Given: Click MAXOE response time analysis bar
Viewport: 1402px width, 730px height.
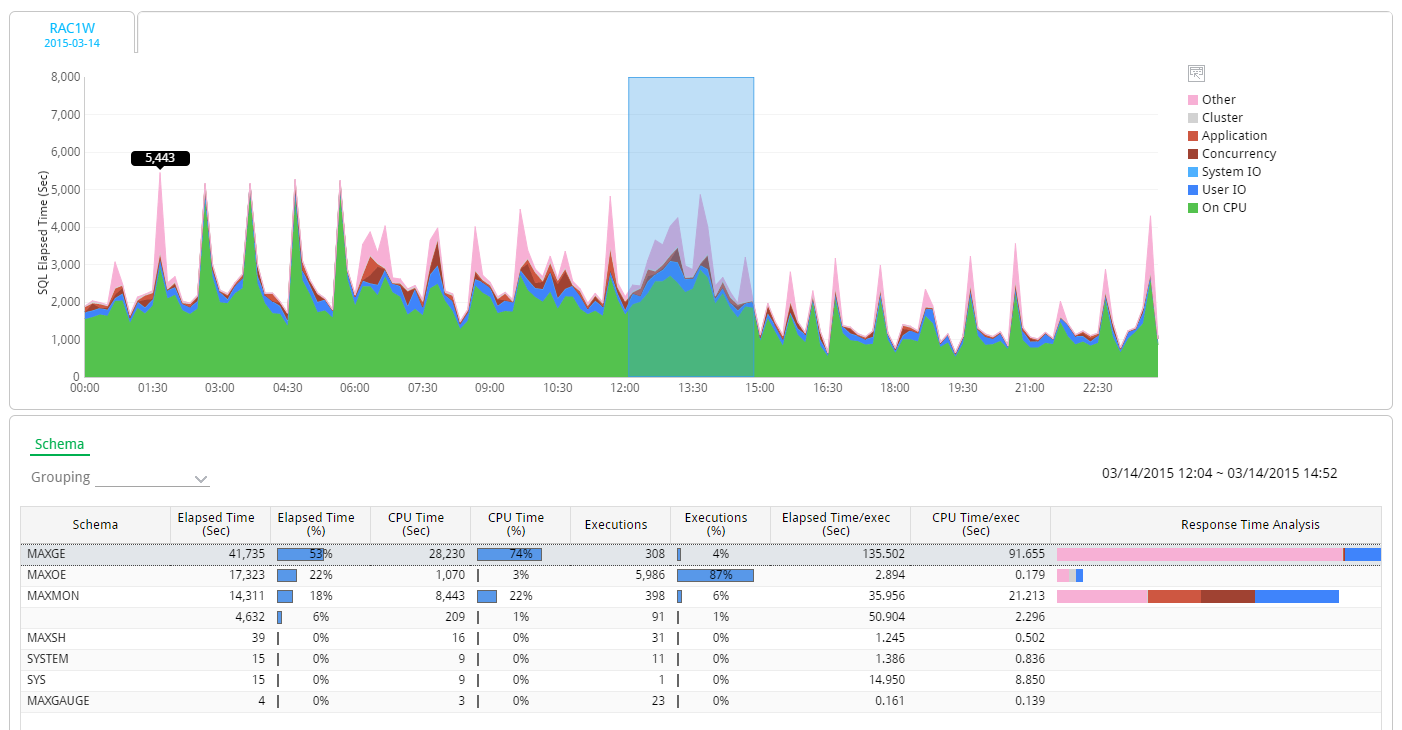Looking at the screenshot, I should click(1070, 575).
